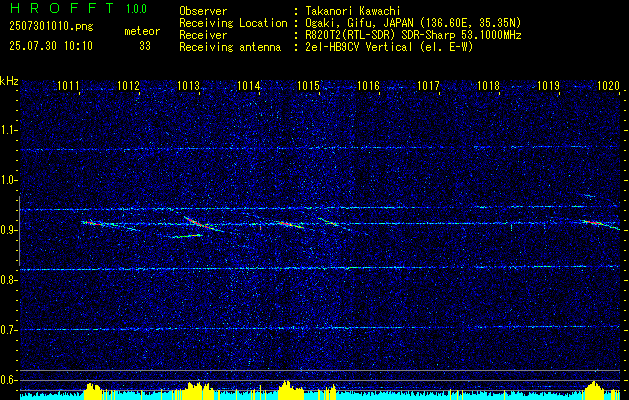
Task: Click the 1.1 frequency axis label
Action: 9,130
